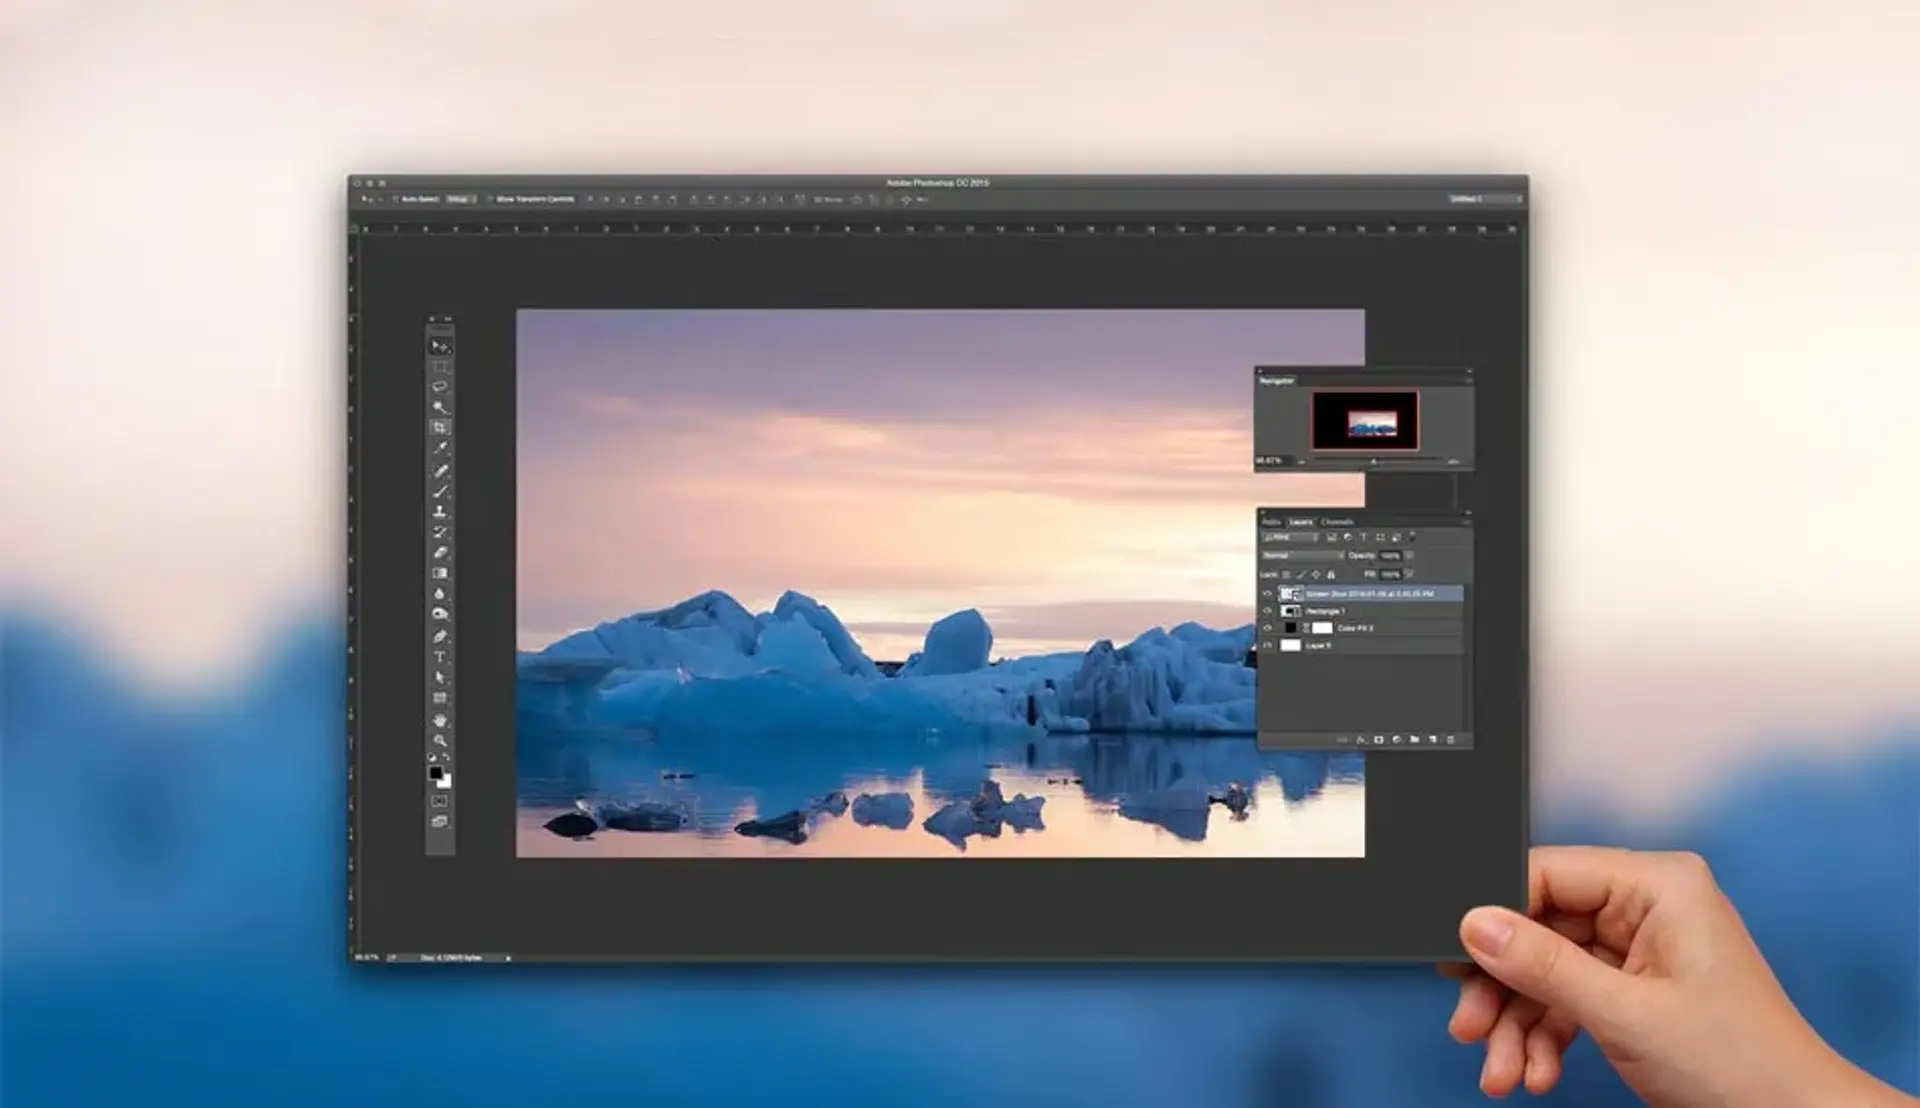Click the Change Screen Mode icon
1920x1108 pixels.
(x=440, y=822)
